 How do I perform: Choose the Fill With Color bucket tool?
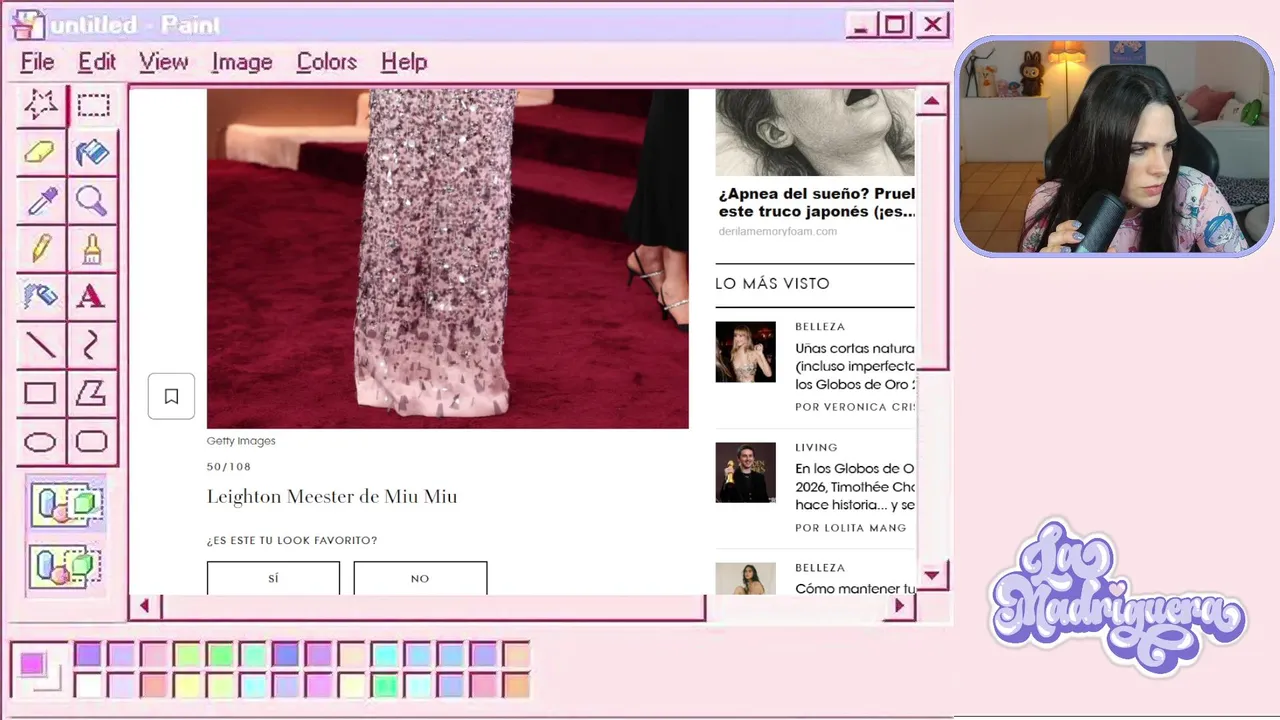click(93, 152)
